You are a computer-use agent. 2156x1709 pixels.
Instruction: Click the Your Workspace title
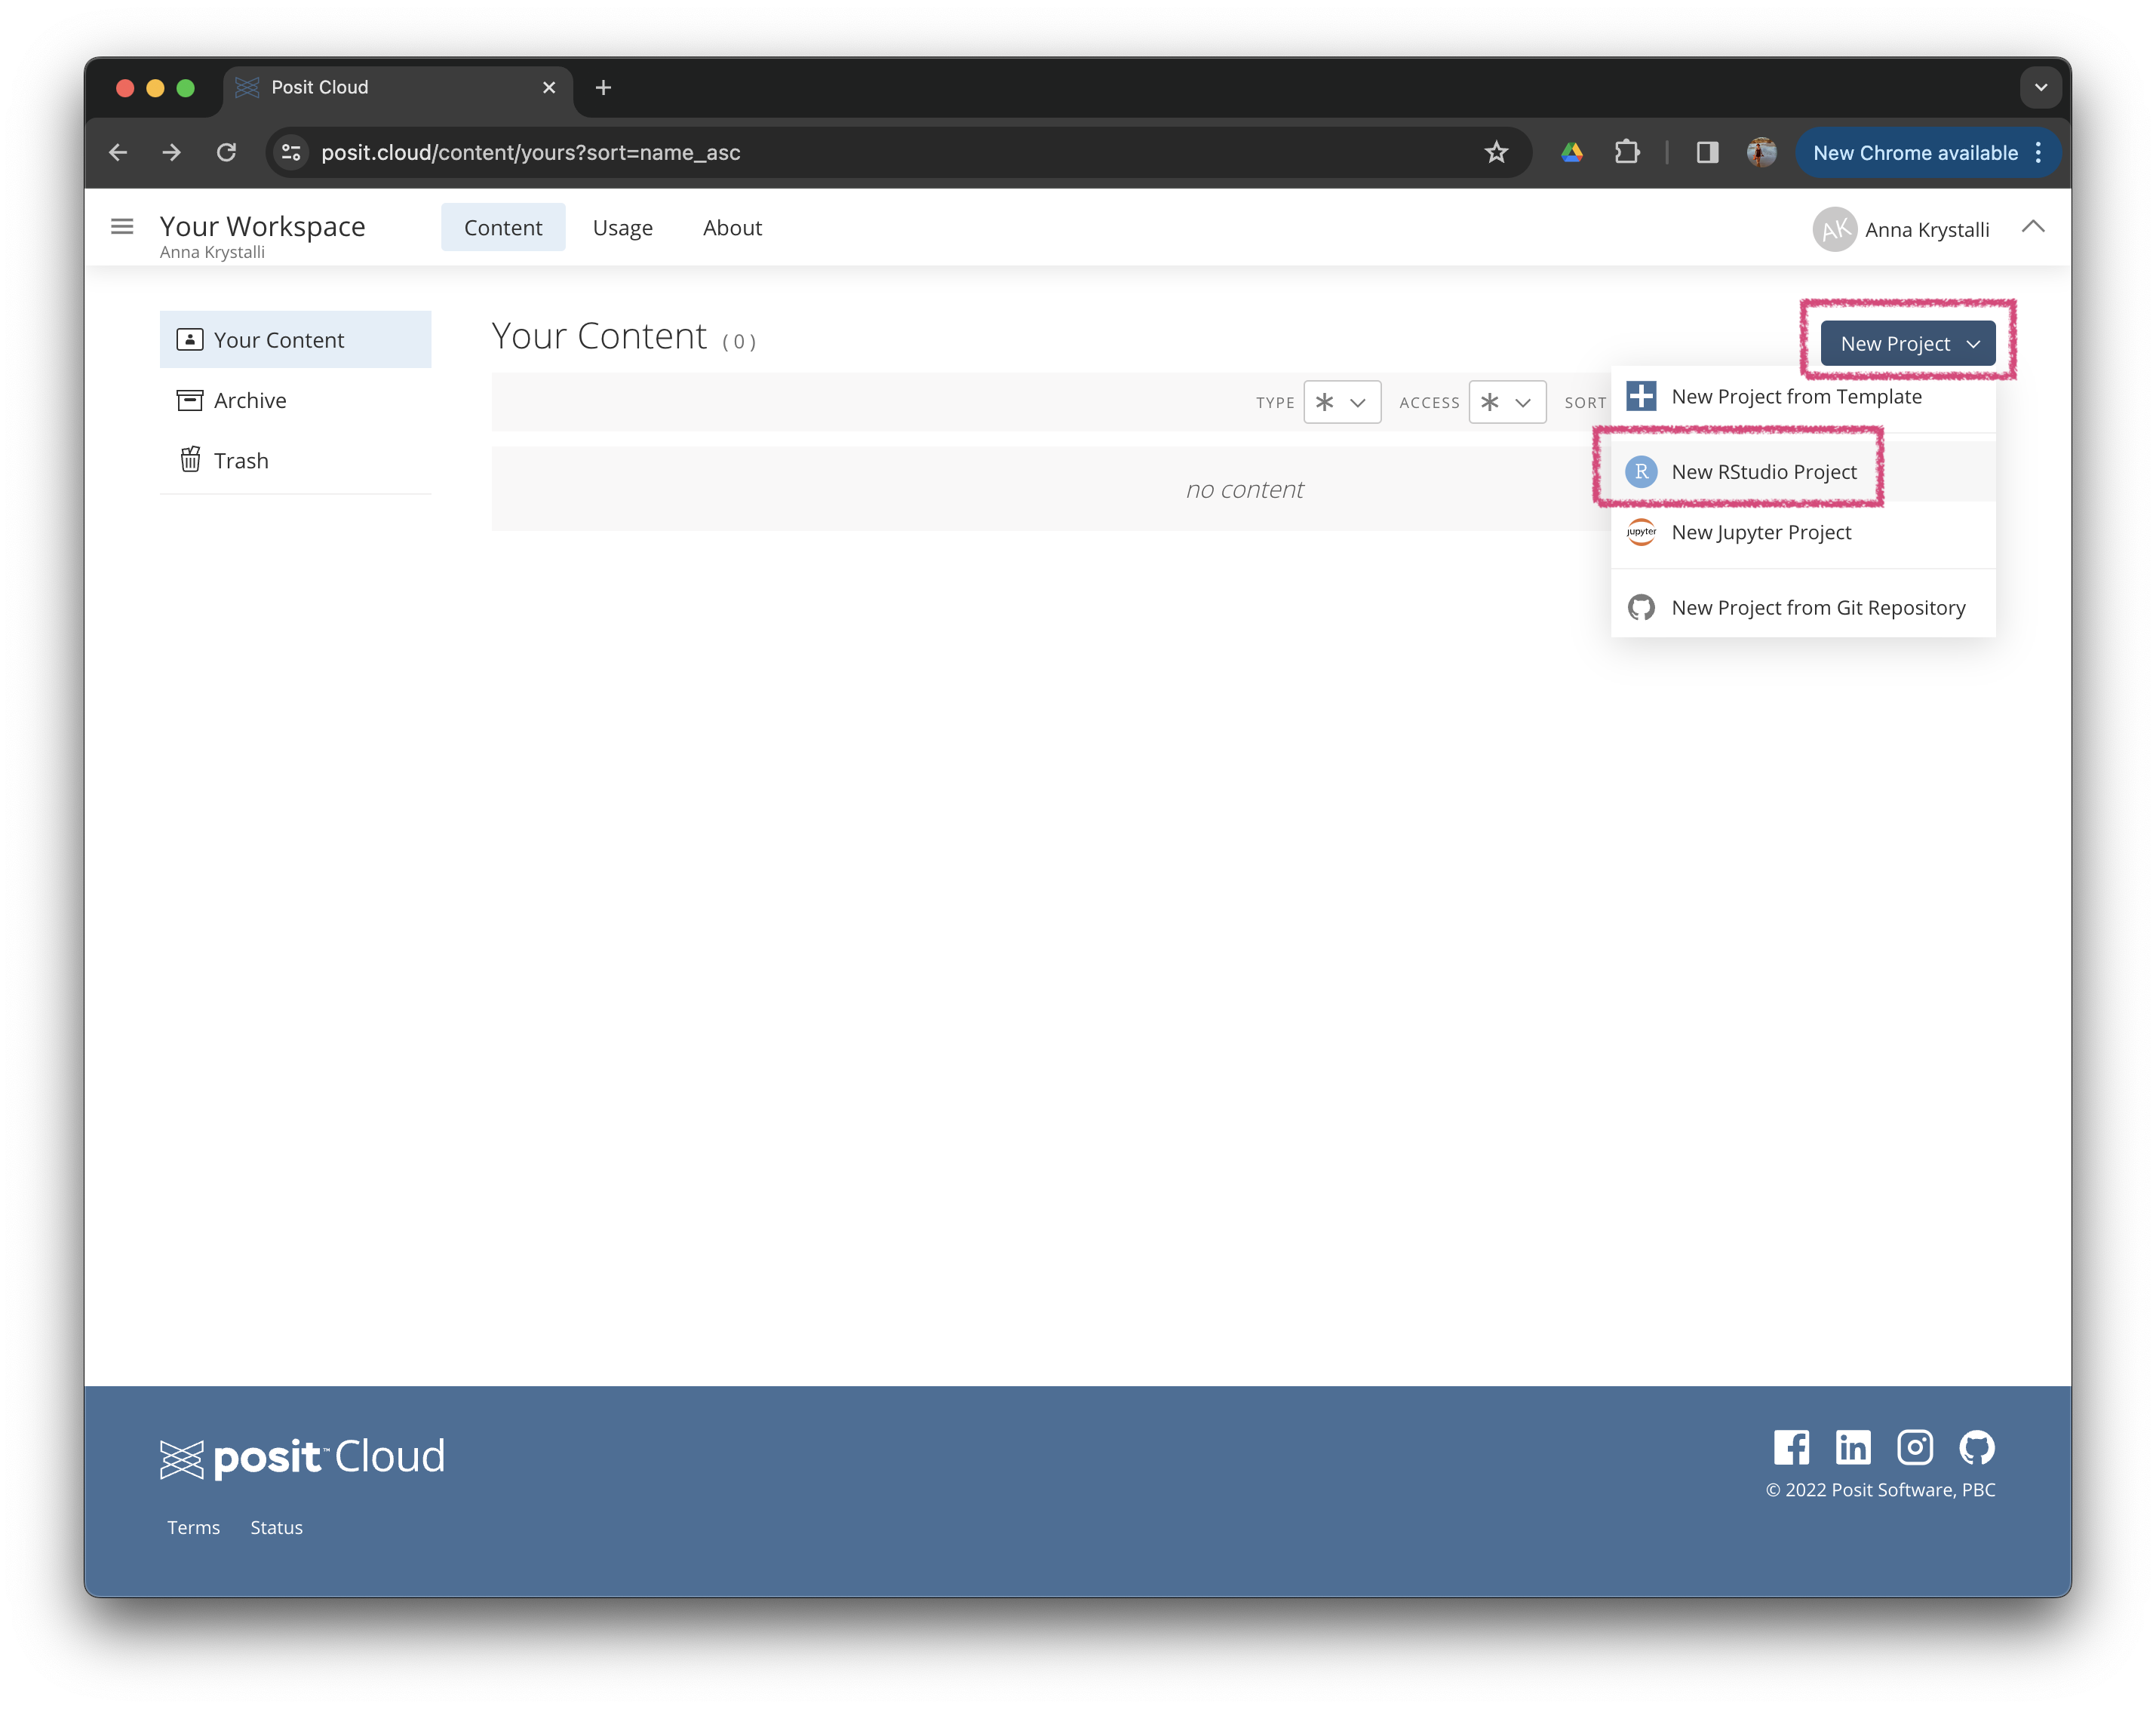(262, 226)
